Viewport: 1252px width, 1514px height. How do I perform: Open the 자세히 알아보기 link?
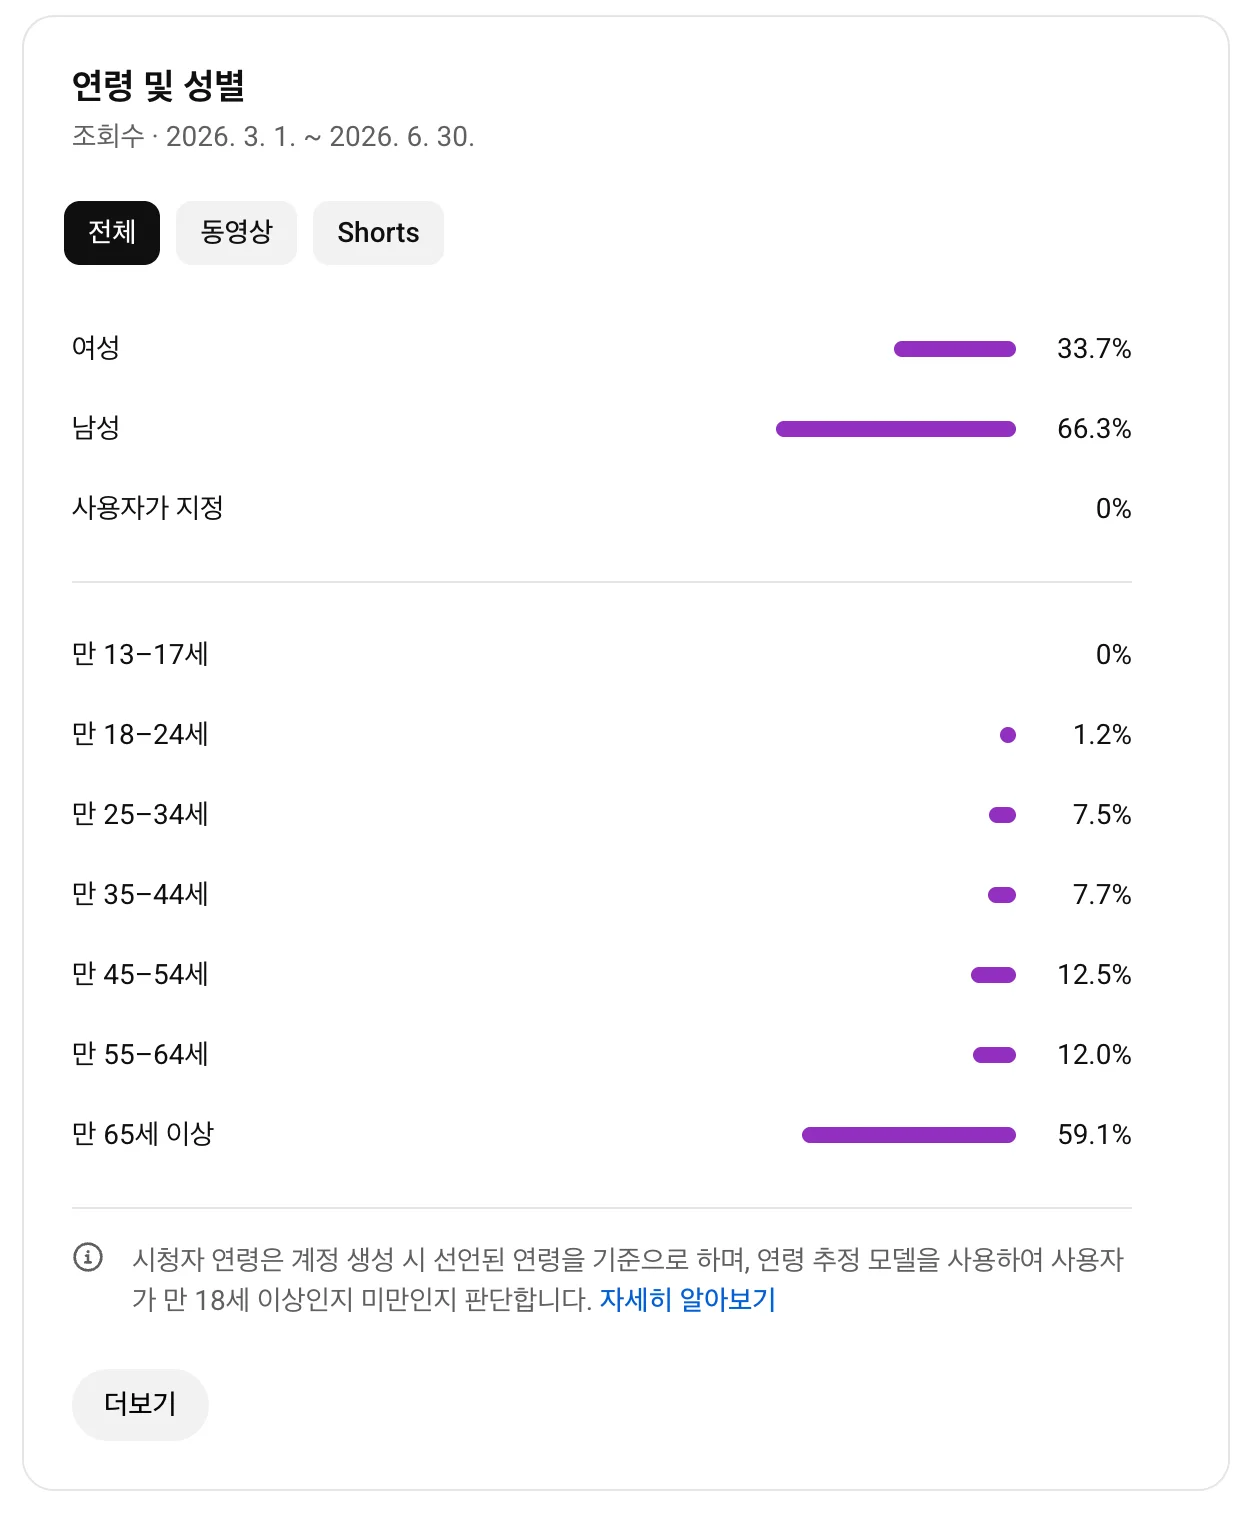[x=687, y=1299]
